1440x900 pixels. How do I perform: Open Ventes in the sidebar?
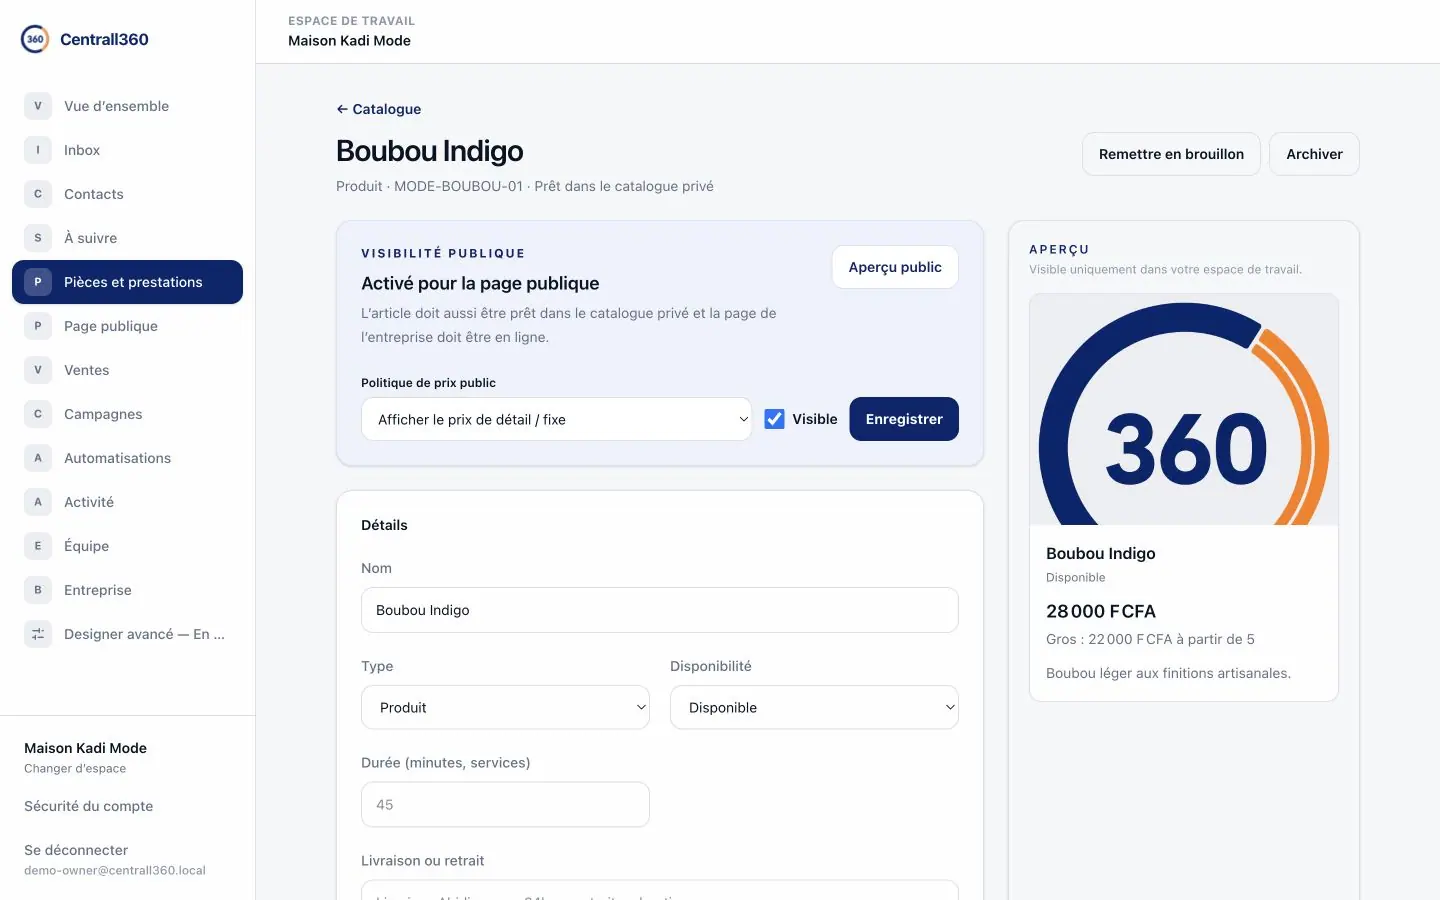tap(127, 370)
